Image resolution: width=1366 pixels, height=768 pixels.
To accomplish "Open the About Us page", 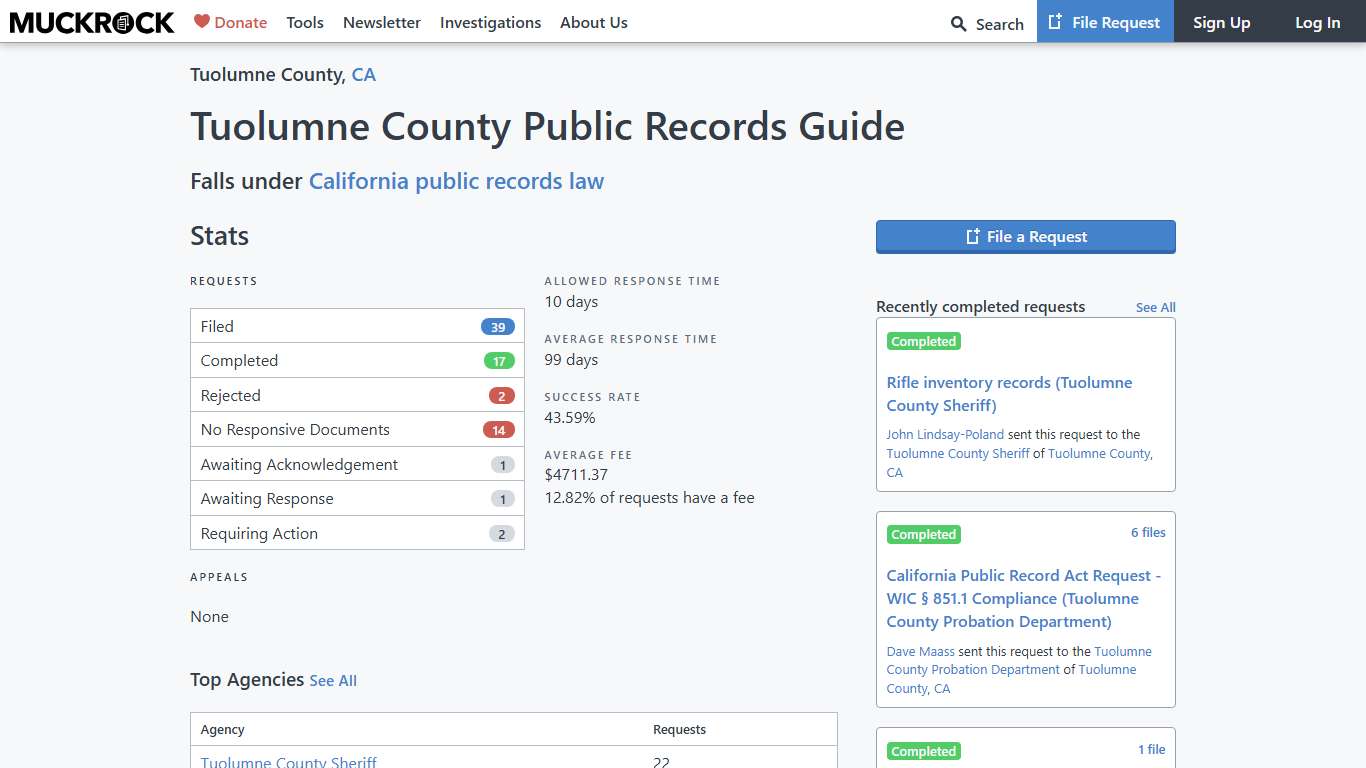I will (594, 22).
